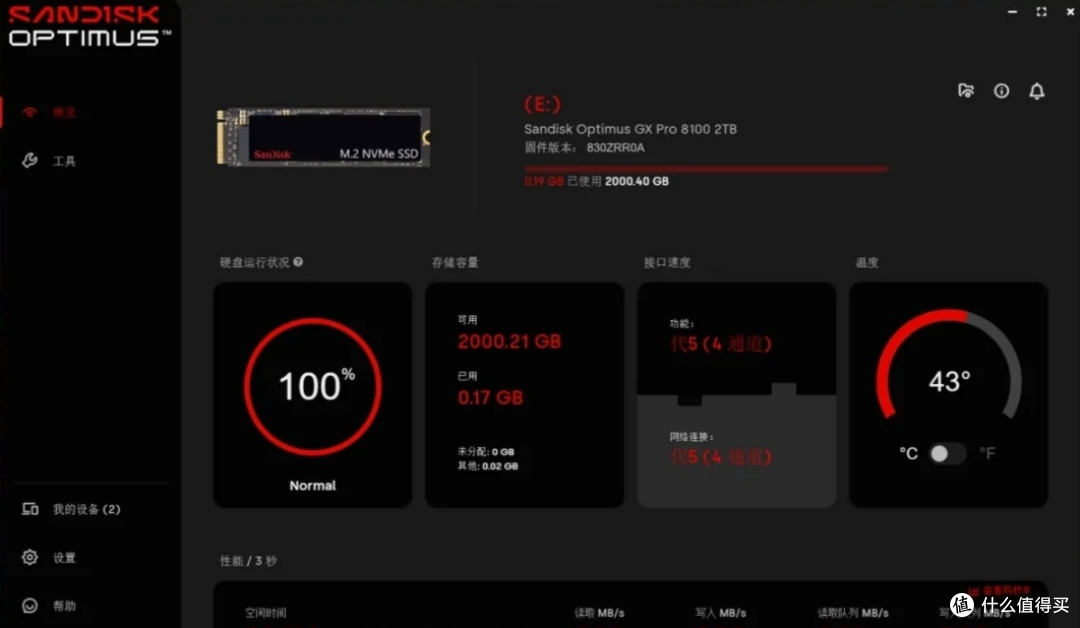Viewport: 1080px width, 628px height.
Task: Click the 性能 / 3 秒 heading
Action: click(x=248, y=561)
